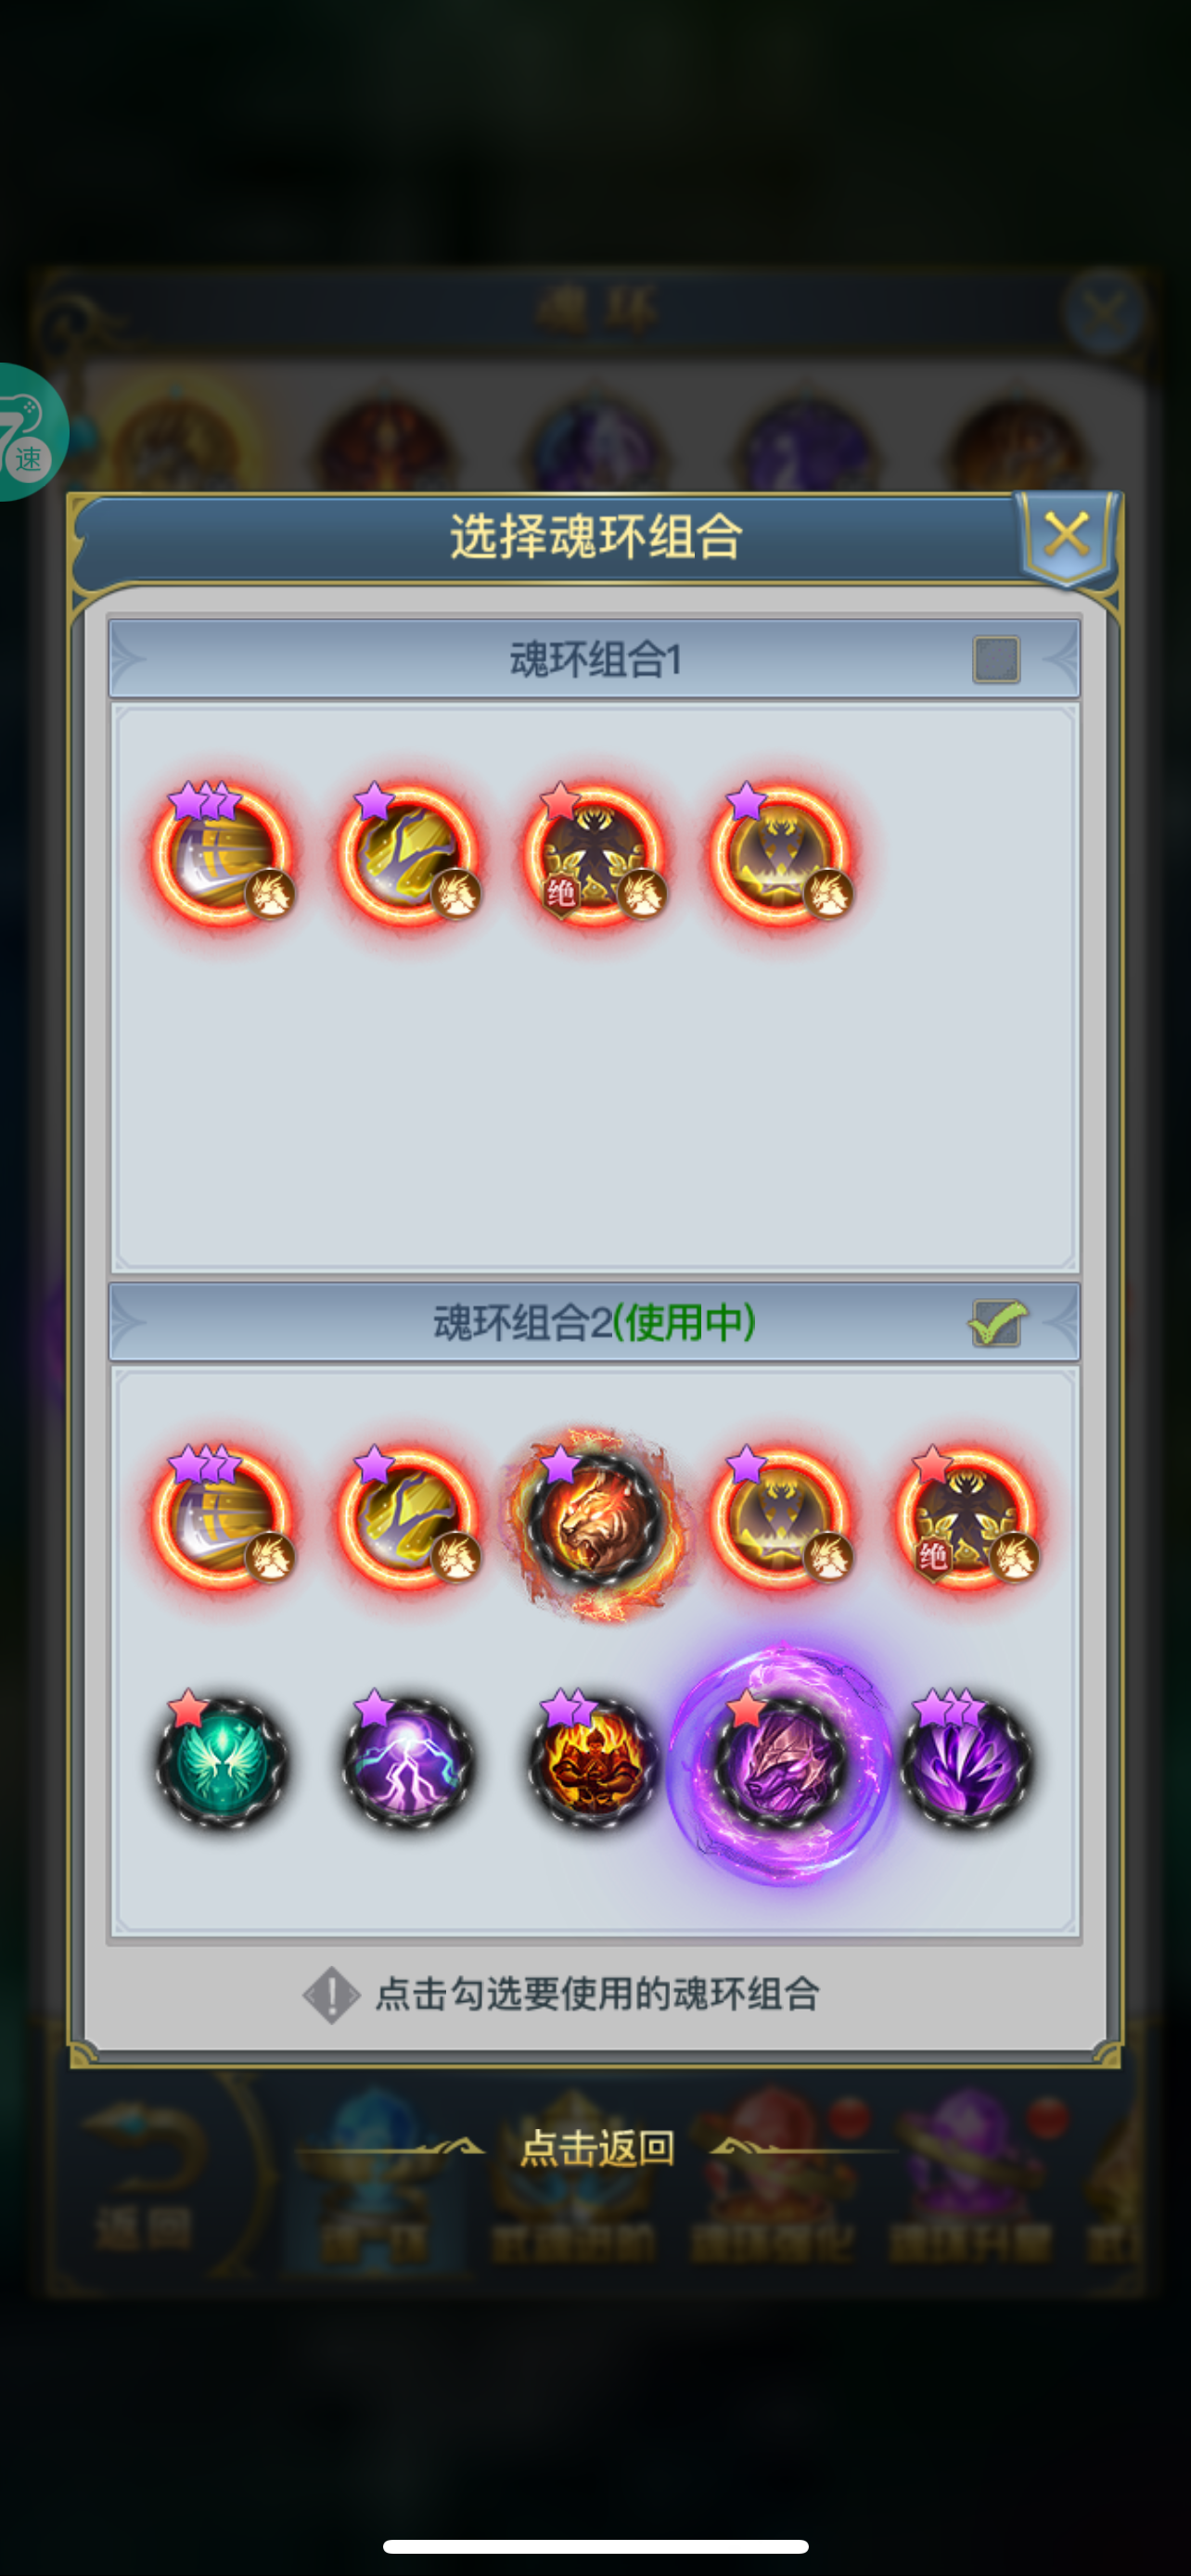Select three-star shield ring in 组合1

click(222, 855)
